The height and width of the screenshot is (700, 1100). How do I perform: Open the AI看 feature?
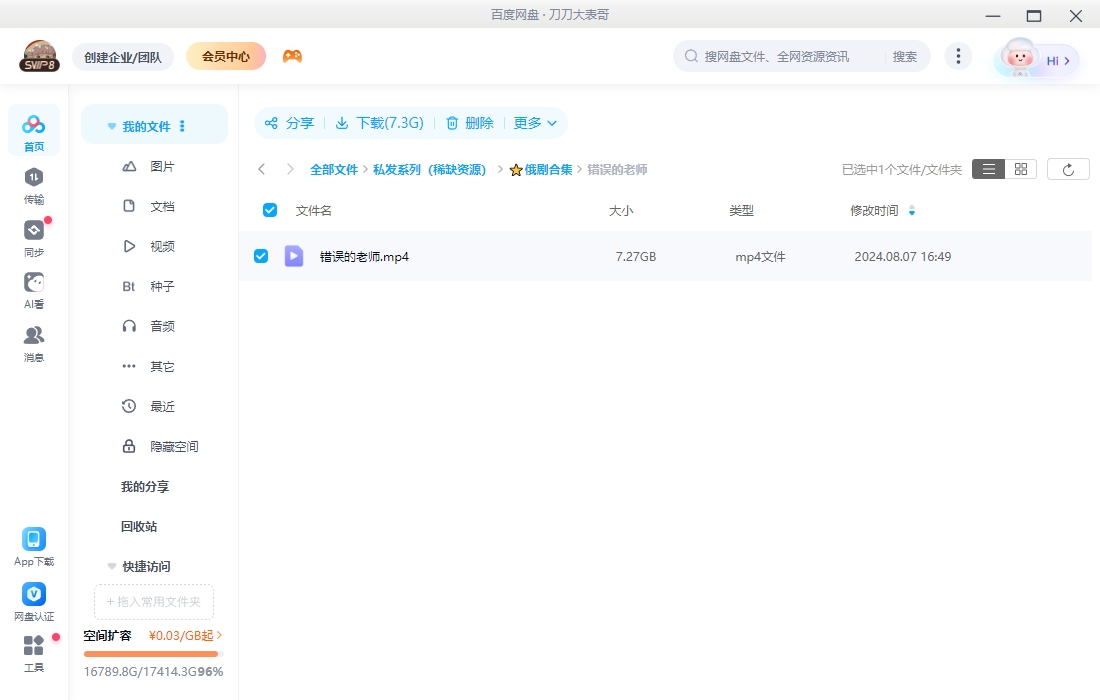tap(33, 290)
